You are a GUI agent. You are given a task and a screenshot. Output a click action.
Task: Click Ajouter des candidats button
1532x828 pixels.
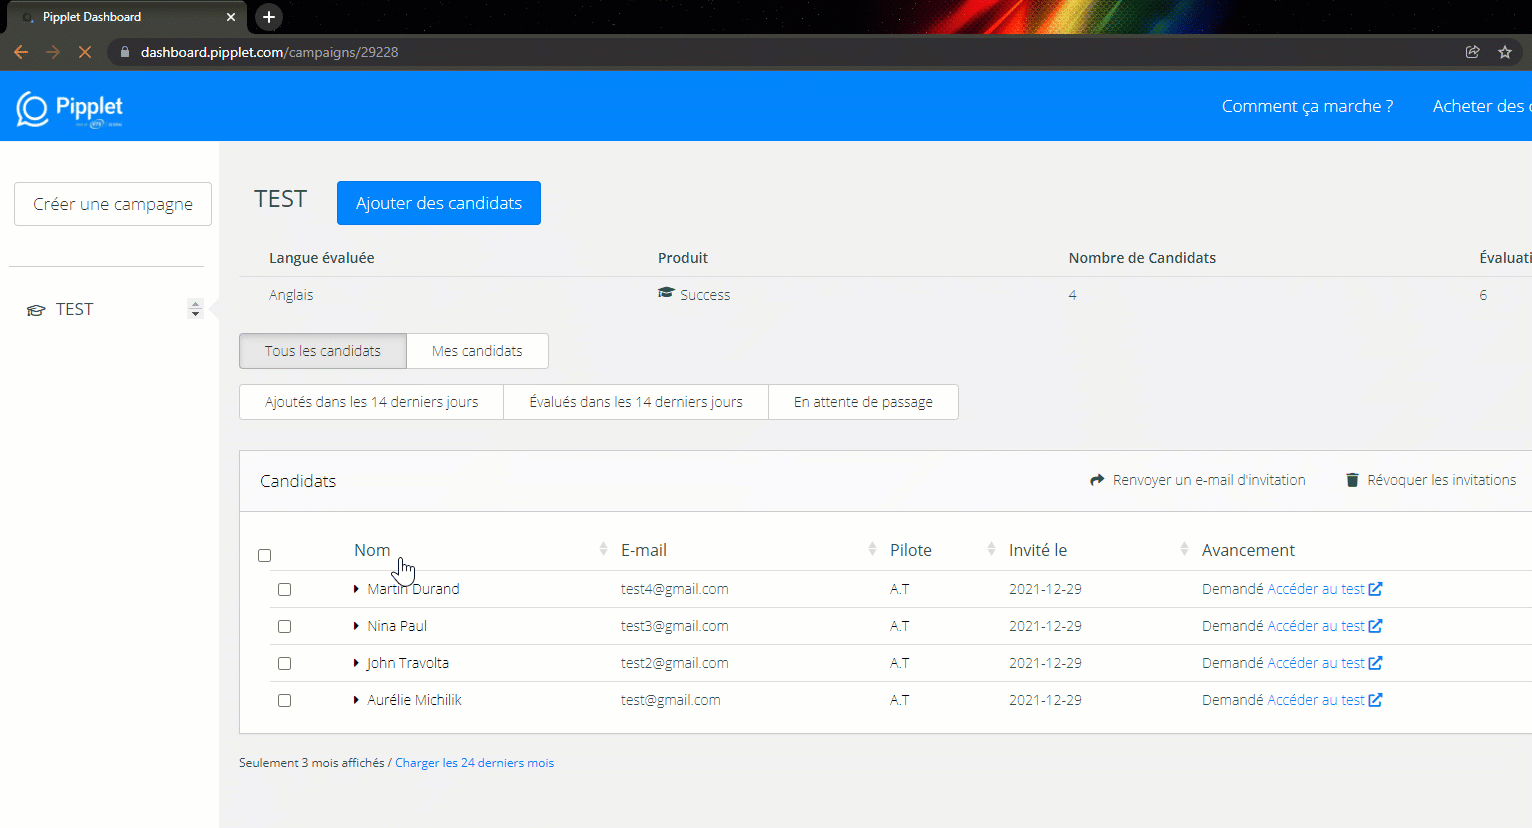tap(439, 203)
